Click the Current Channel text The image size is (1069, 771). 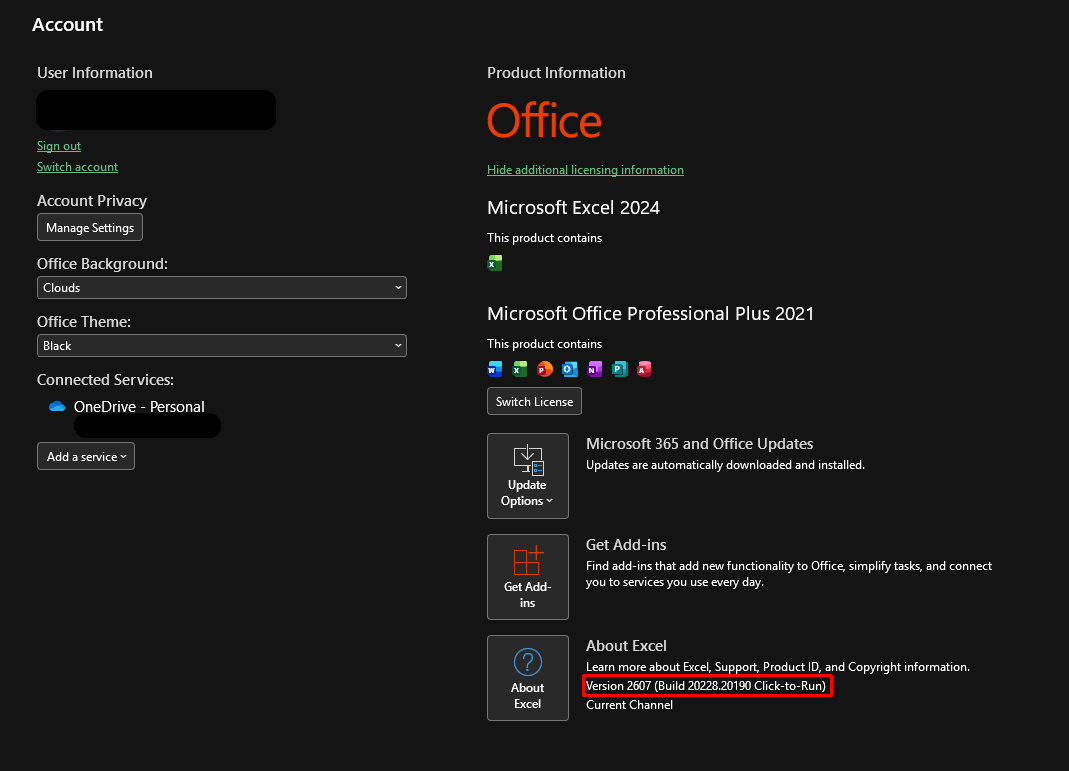click(x=629, y=705)
